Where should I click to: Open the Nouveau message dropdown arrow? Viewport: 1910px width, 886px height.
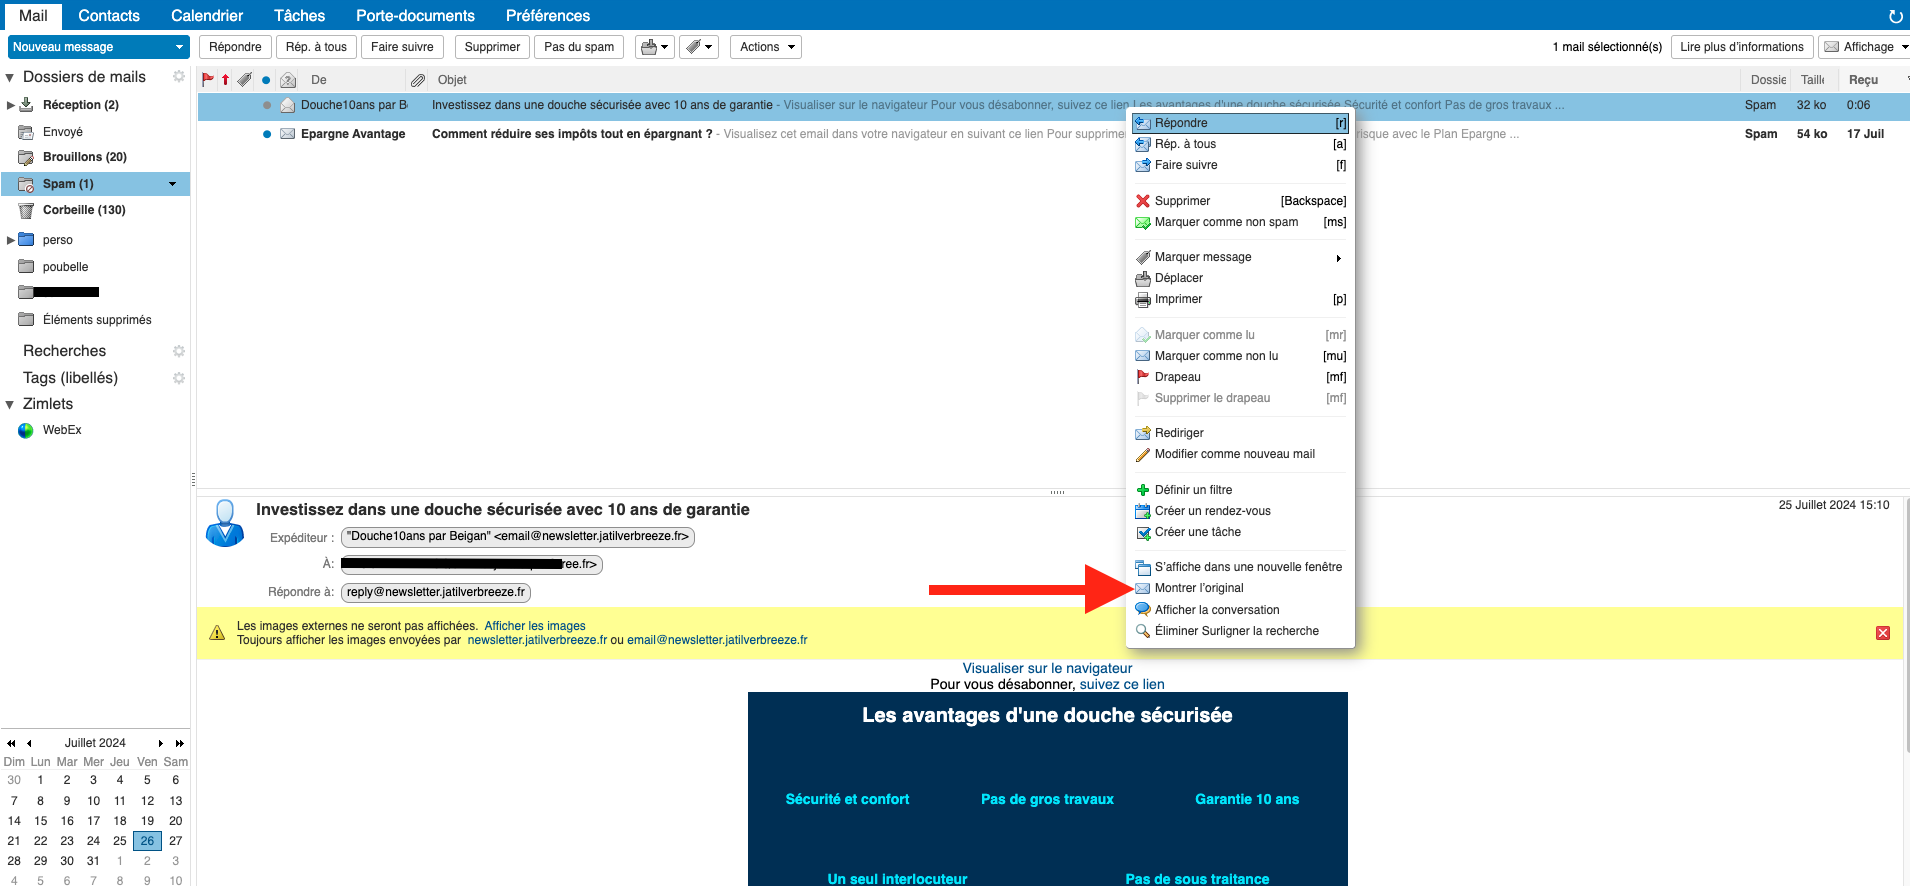[179, 47]
